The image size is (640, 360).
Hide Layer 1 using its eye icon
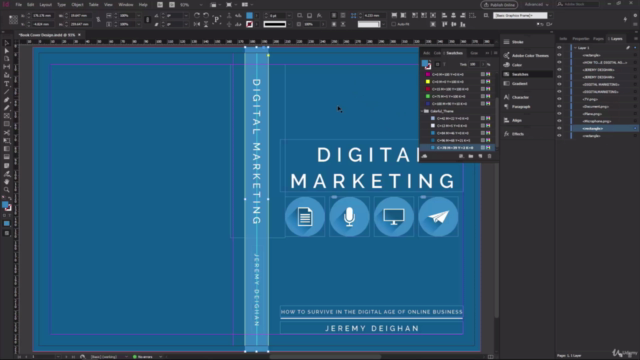point(559,48)
